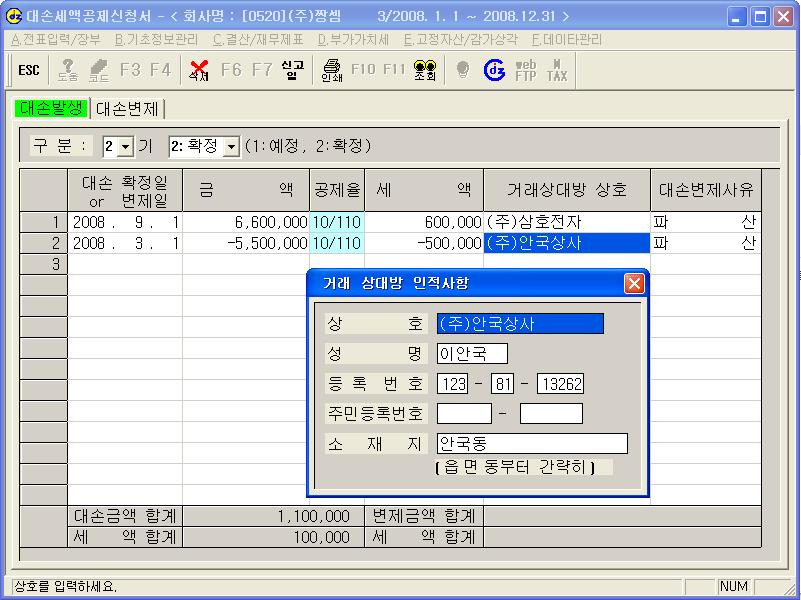Screen dimensions: 801x600
Task: Click the F3 toolbar button
Action: (x=130, y=69)
